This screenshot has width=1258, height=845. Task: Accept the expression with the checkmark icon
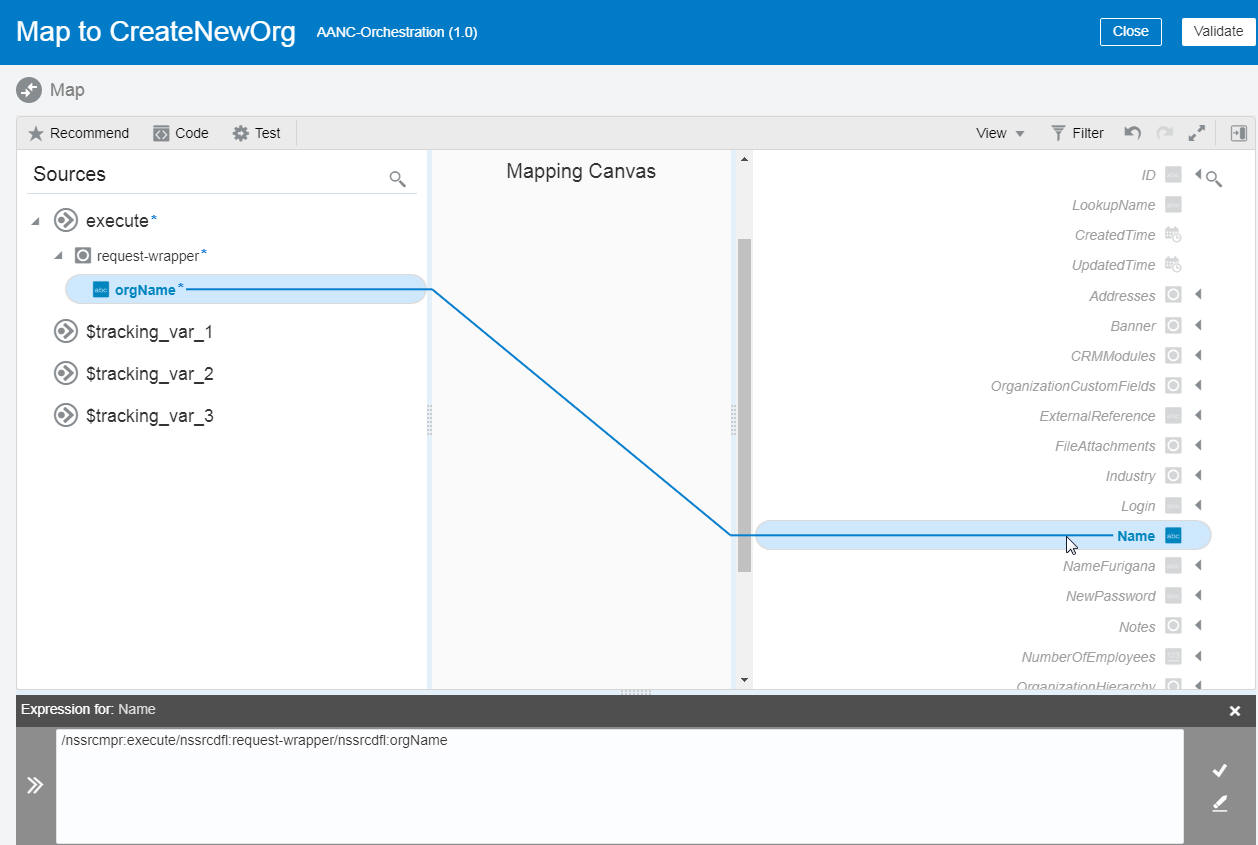coord(1220,770)
